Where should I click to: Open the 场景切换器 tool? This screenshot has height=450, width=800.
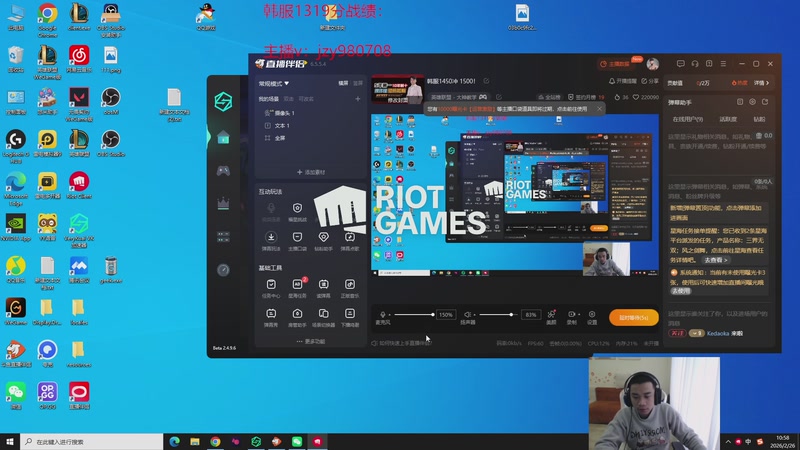click(x=323, y=317)
